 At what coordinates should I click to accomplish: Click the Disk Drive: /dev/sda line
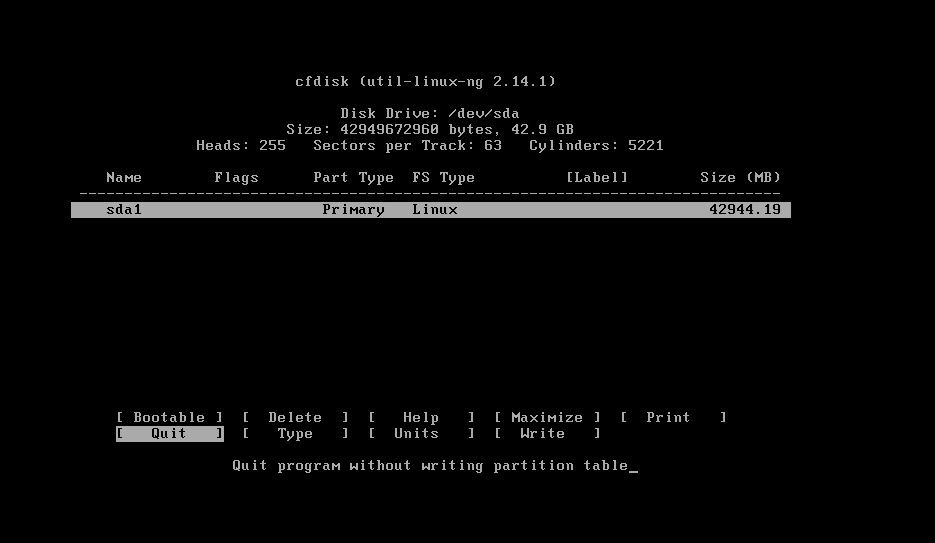point(429,113)
